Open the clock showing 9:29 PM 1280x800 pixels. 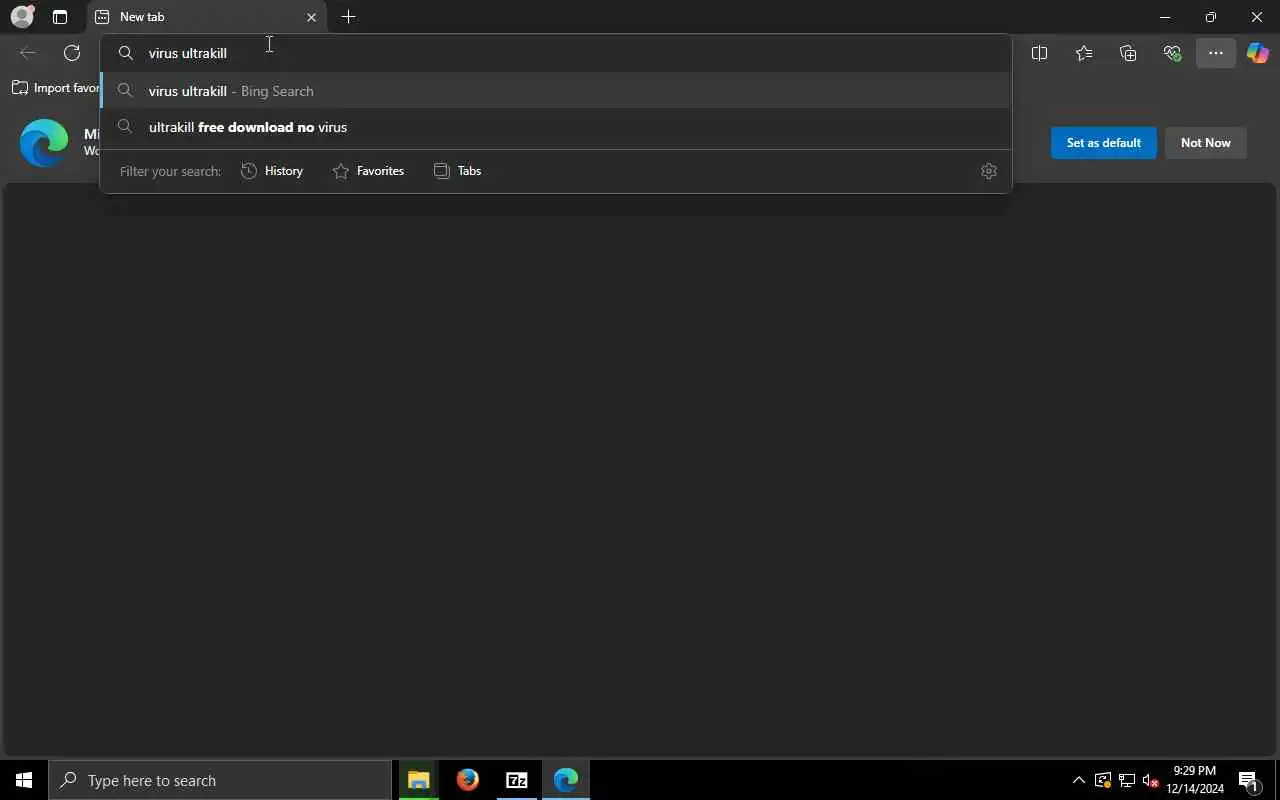1195,780
